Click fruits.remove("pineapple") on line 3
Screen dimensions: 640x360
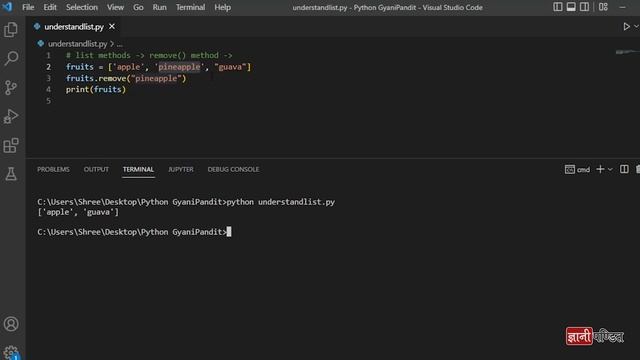click(126, 78)
